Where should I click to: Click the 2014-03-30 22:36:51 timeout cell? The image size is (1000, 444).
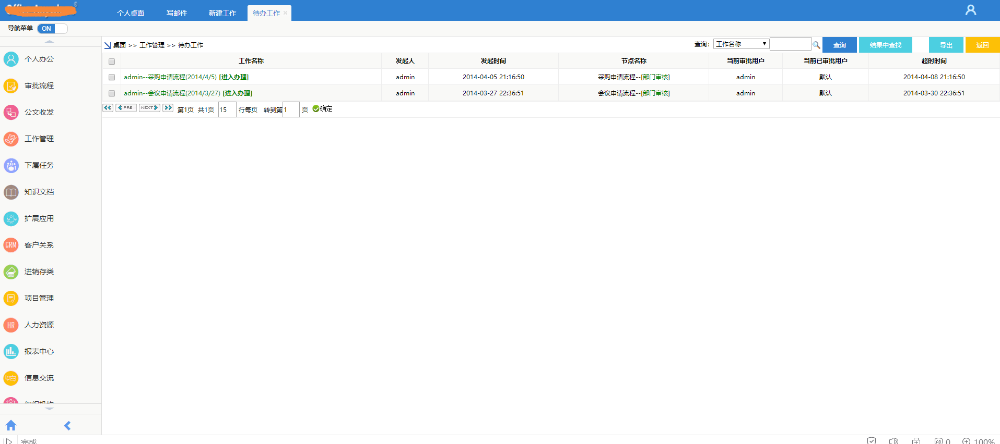934,93
